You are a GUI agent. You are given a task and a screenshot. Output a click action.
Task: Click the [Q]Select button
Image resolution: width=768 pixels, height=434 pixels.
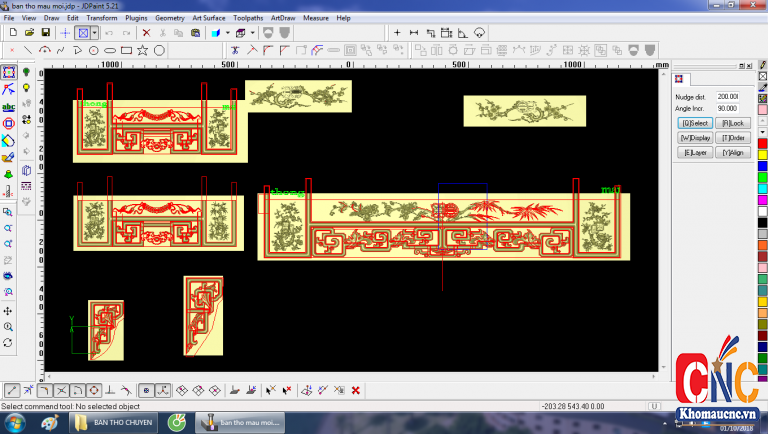tap(695, 122)
